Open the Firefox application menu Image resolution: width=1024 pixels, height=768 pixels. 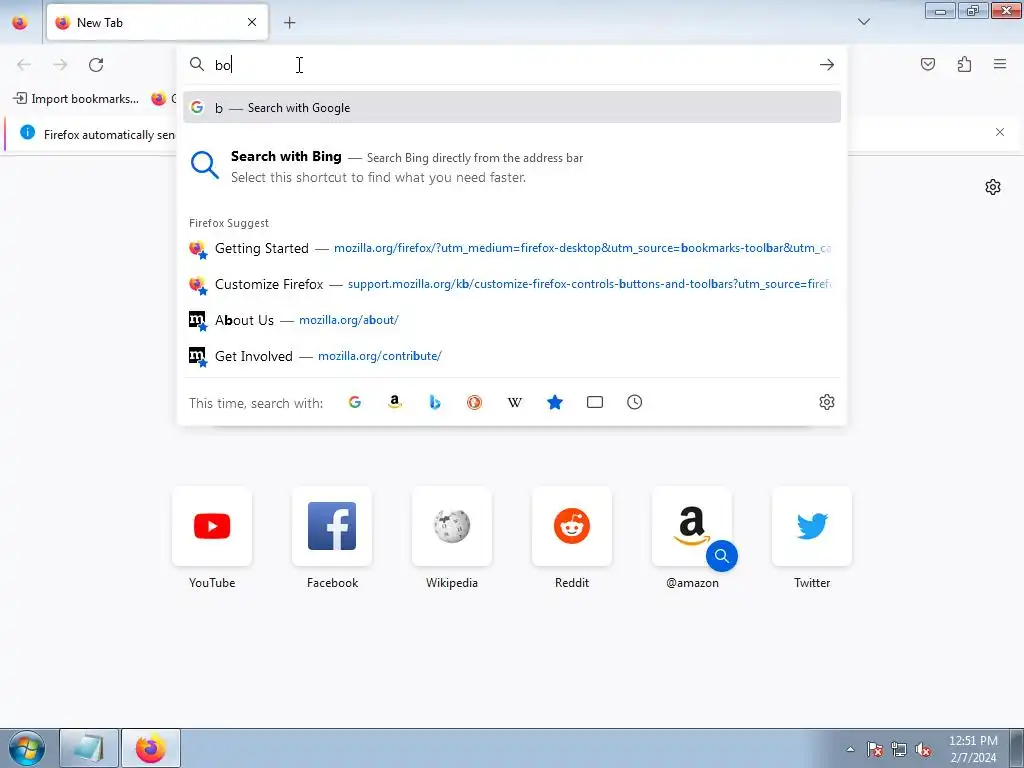[x=1000, y=64]
